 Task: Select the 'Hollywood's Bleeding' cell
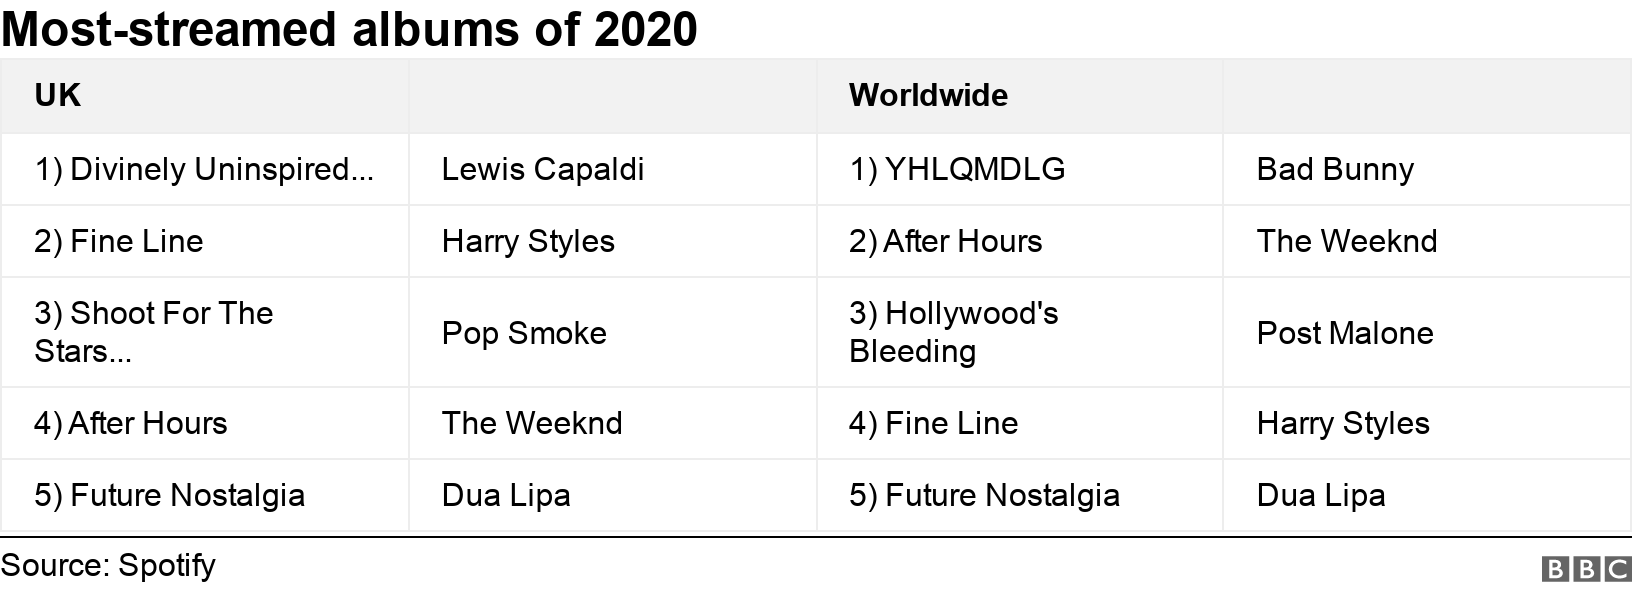953,332
